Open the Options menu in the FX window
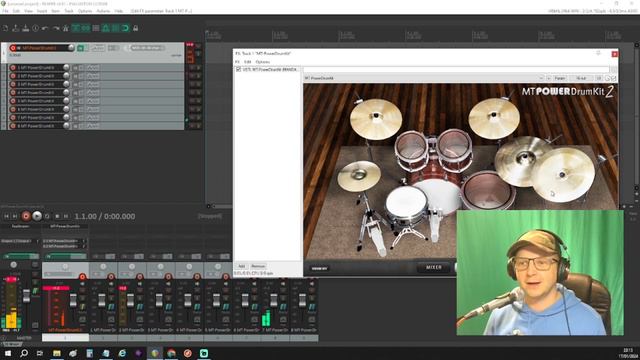640x360 pixels. [262, 62]
